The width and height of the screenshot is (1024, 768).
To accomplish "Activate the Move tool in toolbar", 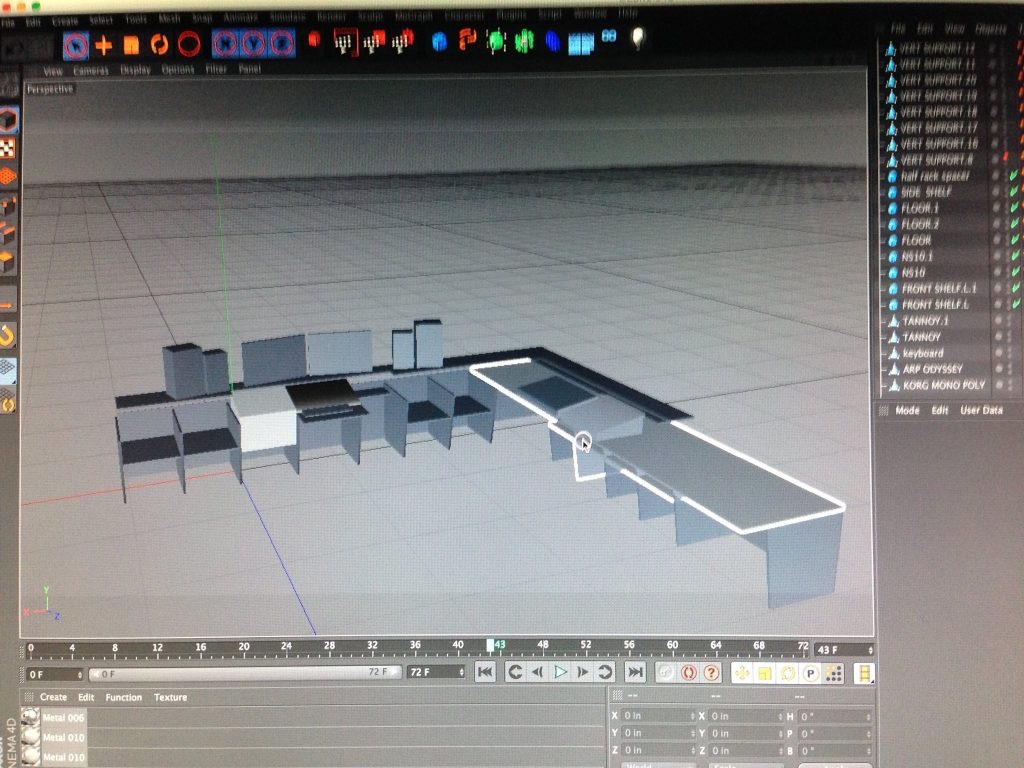I will tap(103, 45).
